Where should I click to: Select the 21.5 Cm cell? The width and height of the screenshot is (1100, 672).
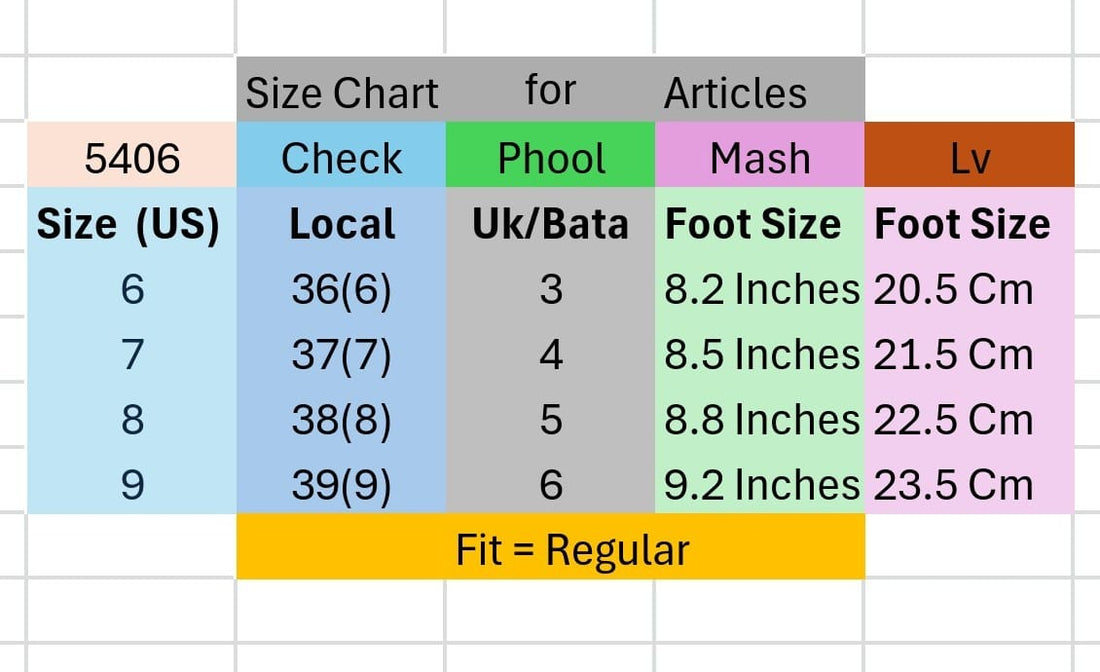click(x=953, y=355)
